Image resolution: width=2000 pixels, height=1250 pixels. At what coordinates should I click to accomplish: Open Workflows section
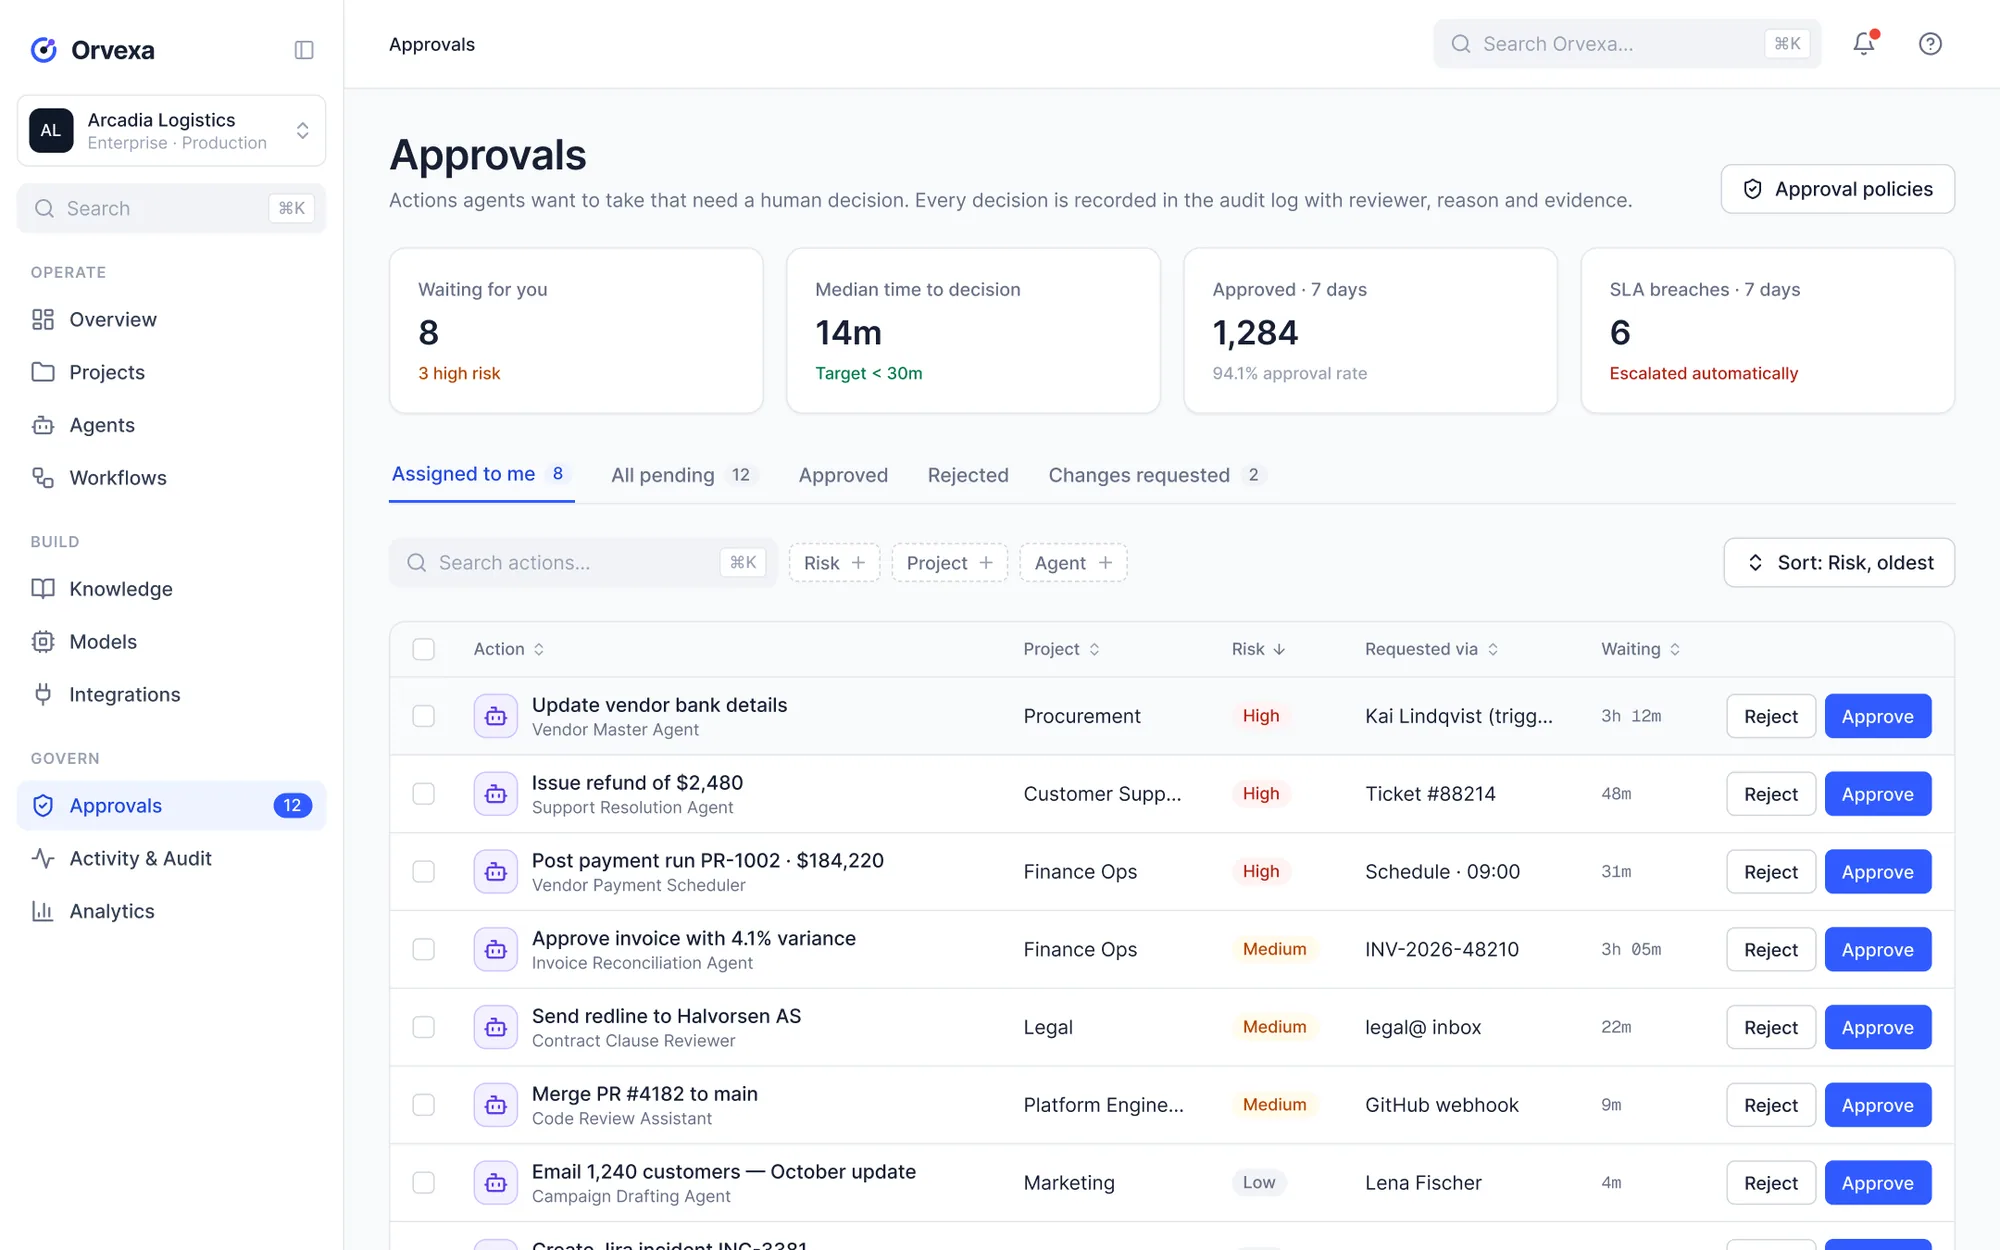171,478
